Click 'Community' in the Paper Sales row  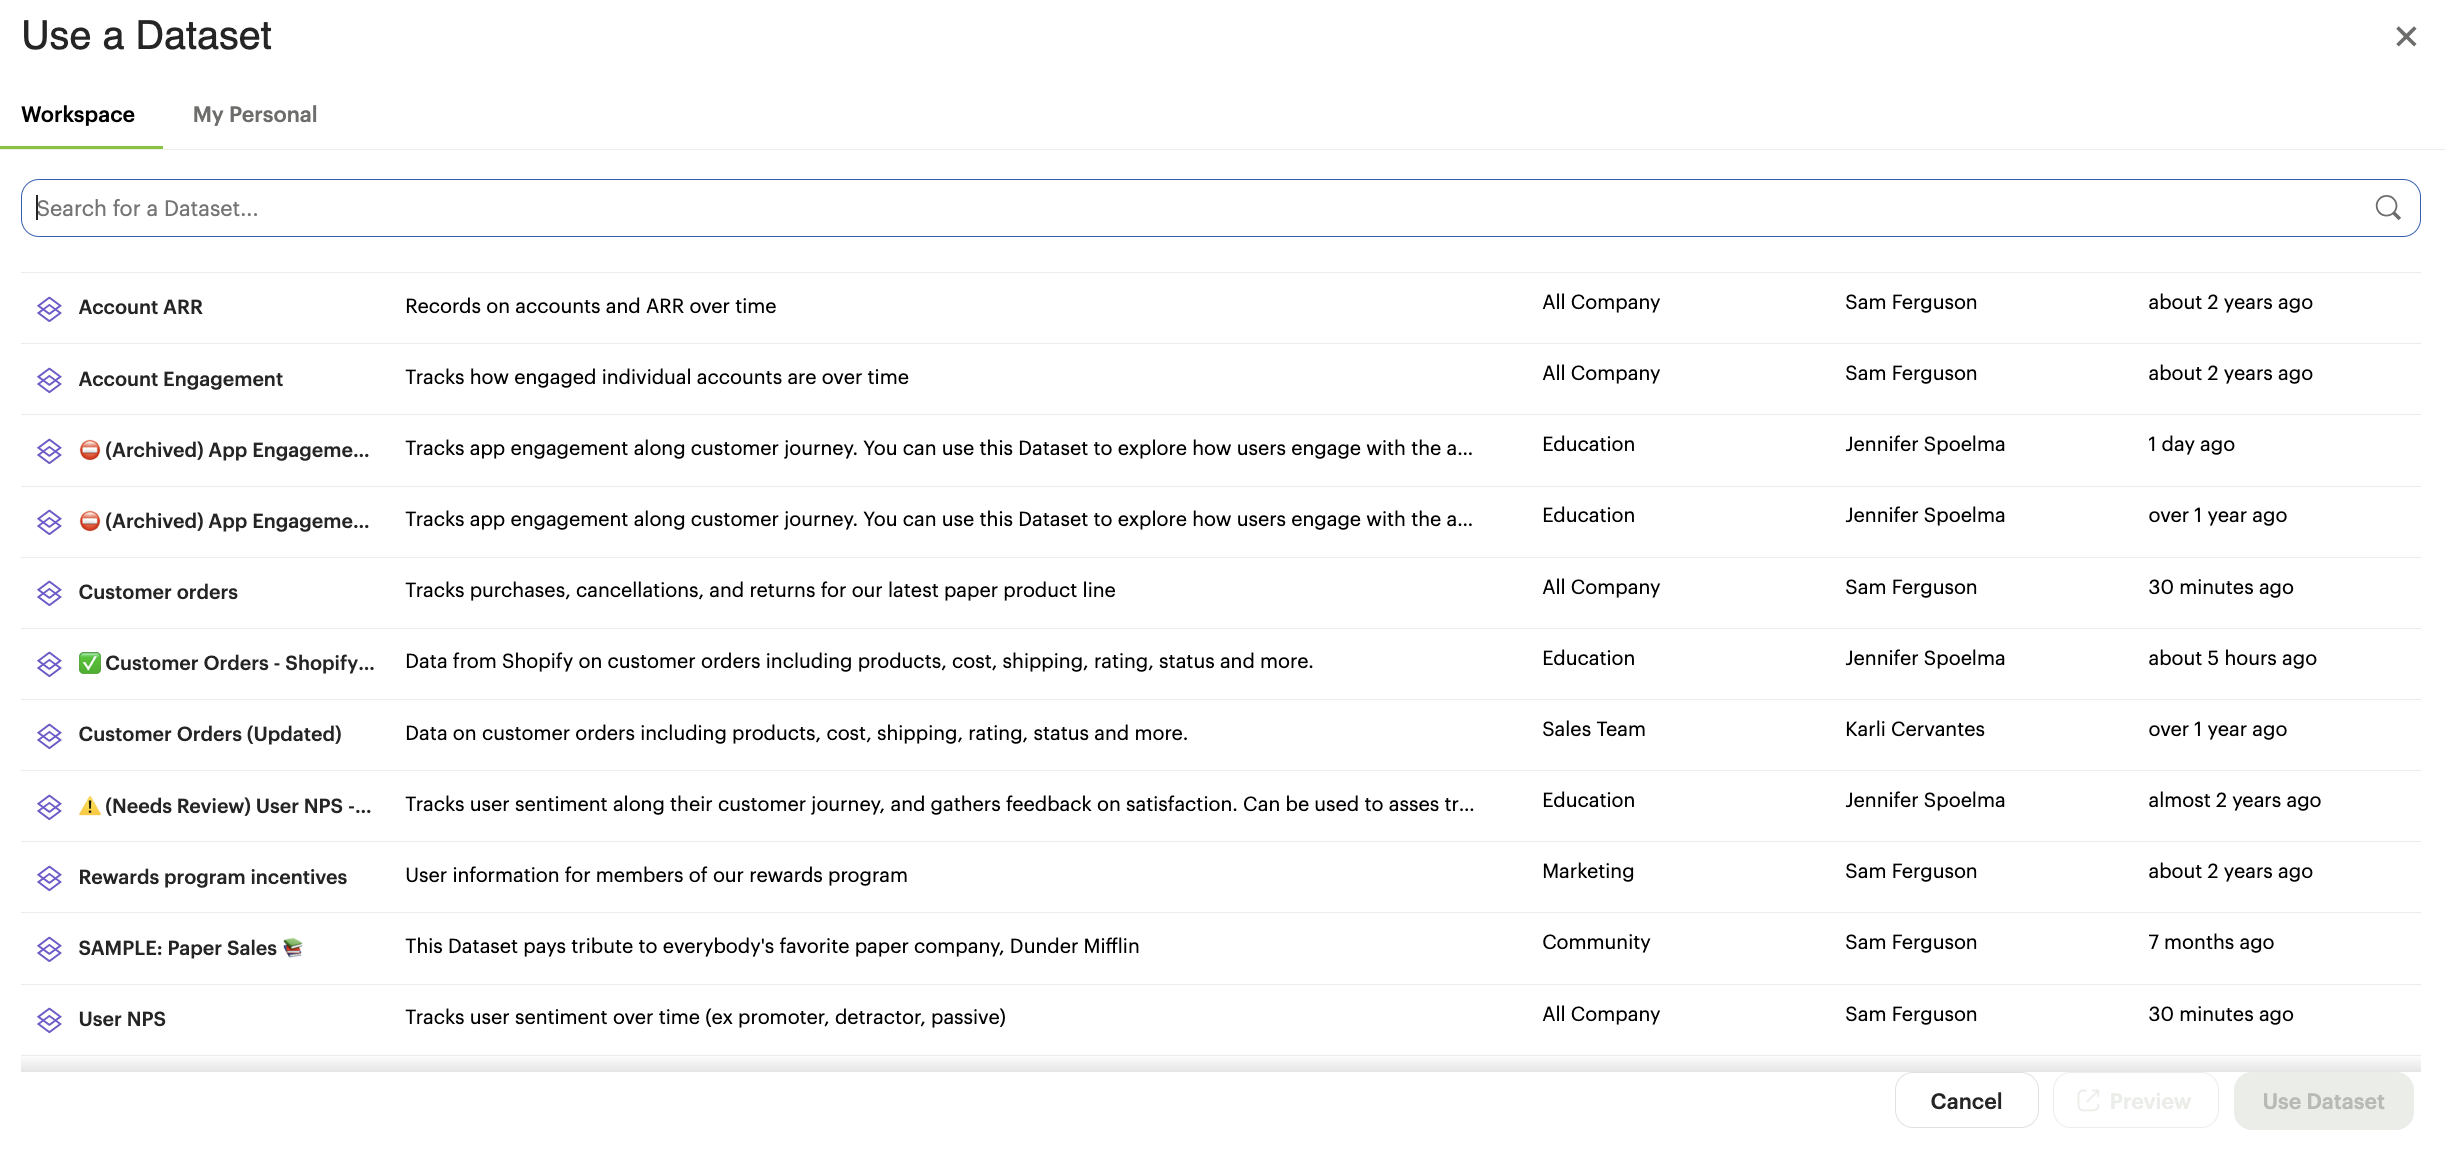1596,942
